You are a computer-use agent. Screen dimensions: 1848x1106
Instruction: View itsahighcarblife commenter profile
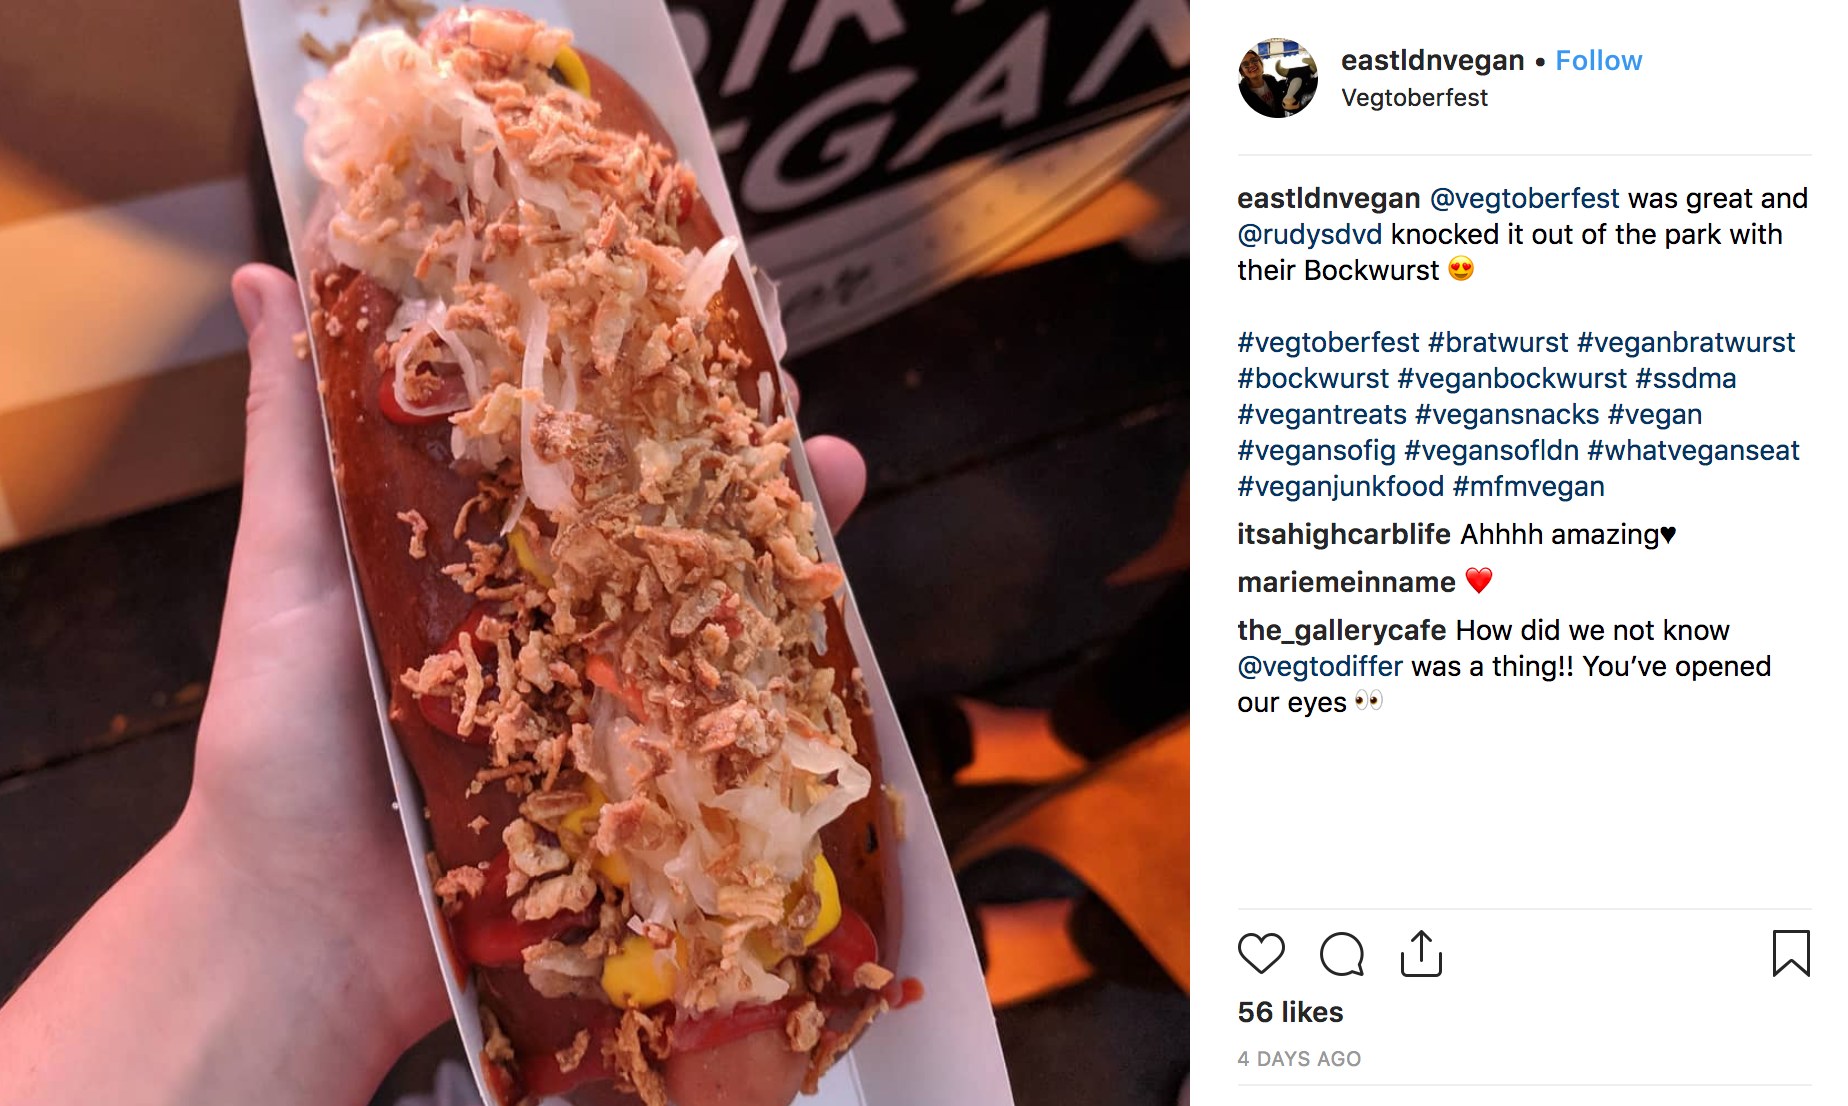click(x=1344, y=534)
